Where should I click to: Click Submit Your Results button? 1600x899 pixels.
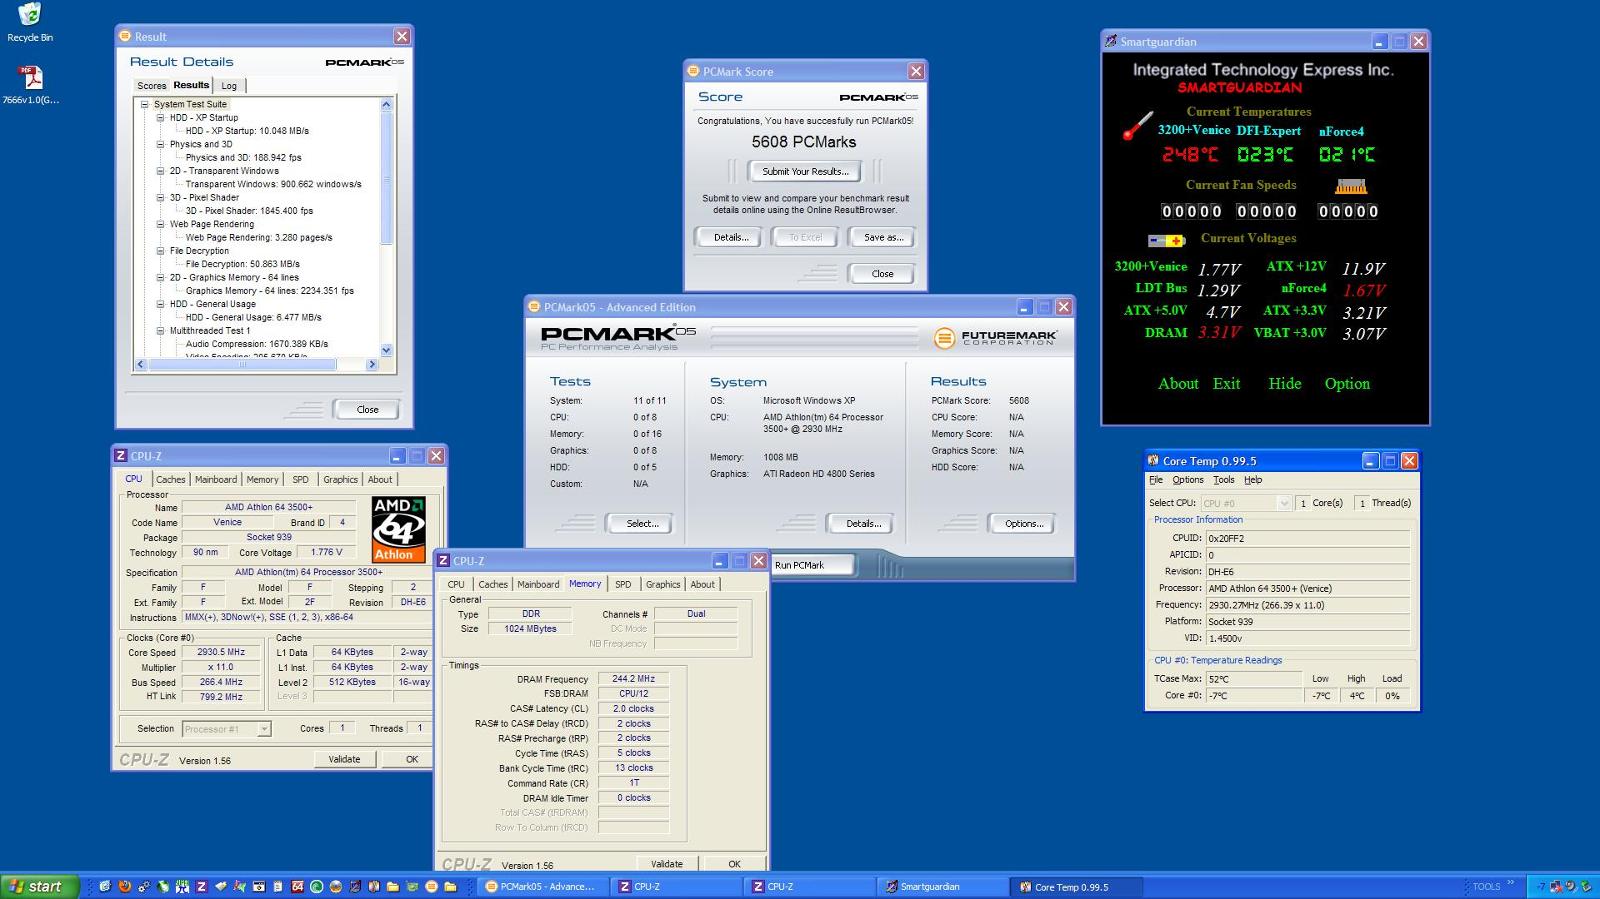(805, 171)
